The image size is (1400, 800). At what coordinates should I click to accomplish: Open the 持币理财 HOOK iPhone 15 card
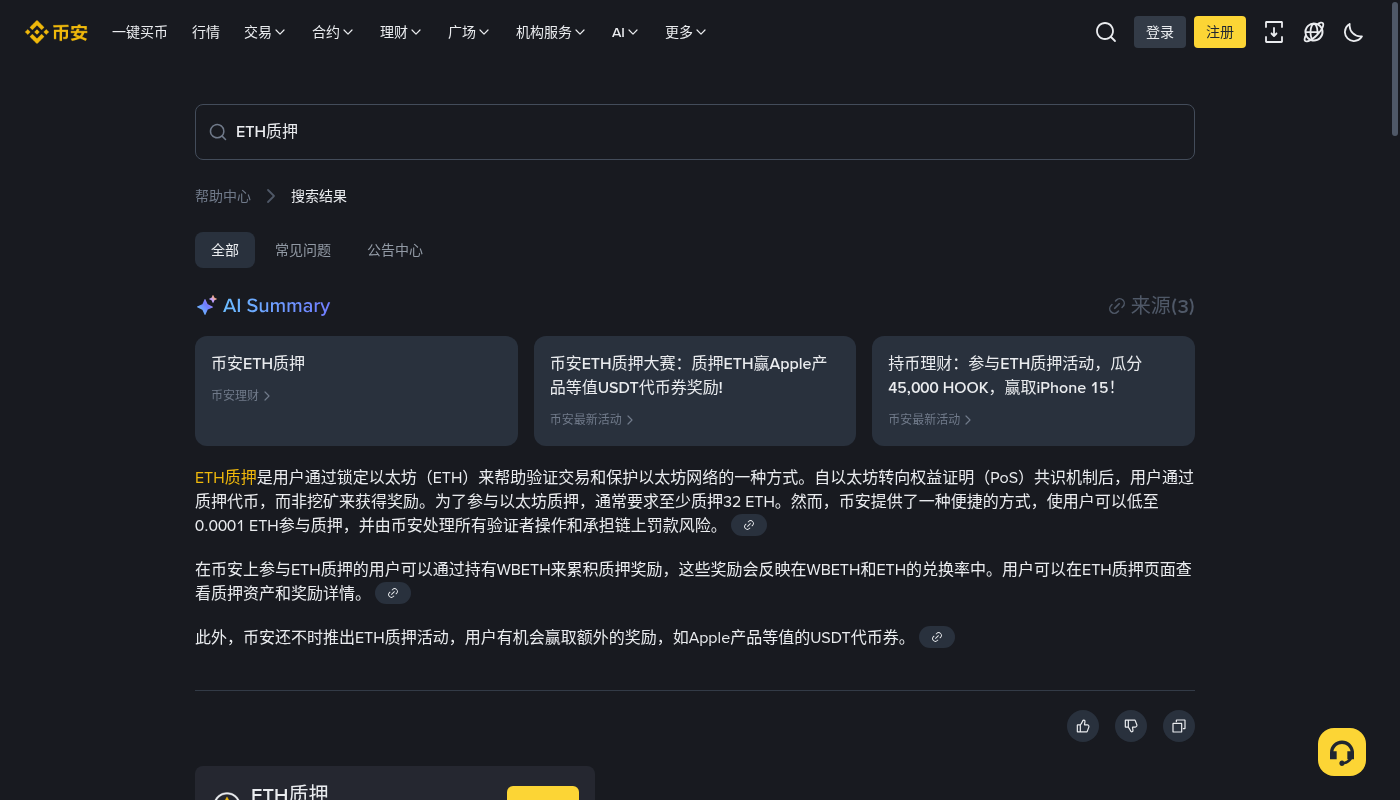1033,391
